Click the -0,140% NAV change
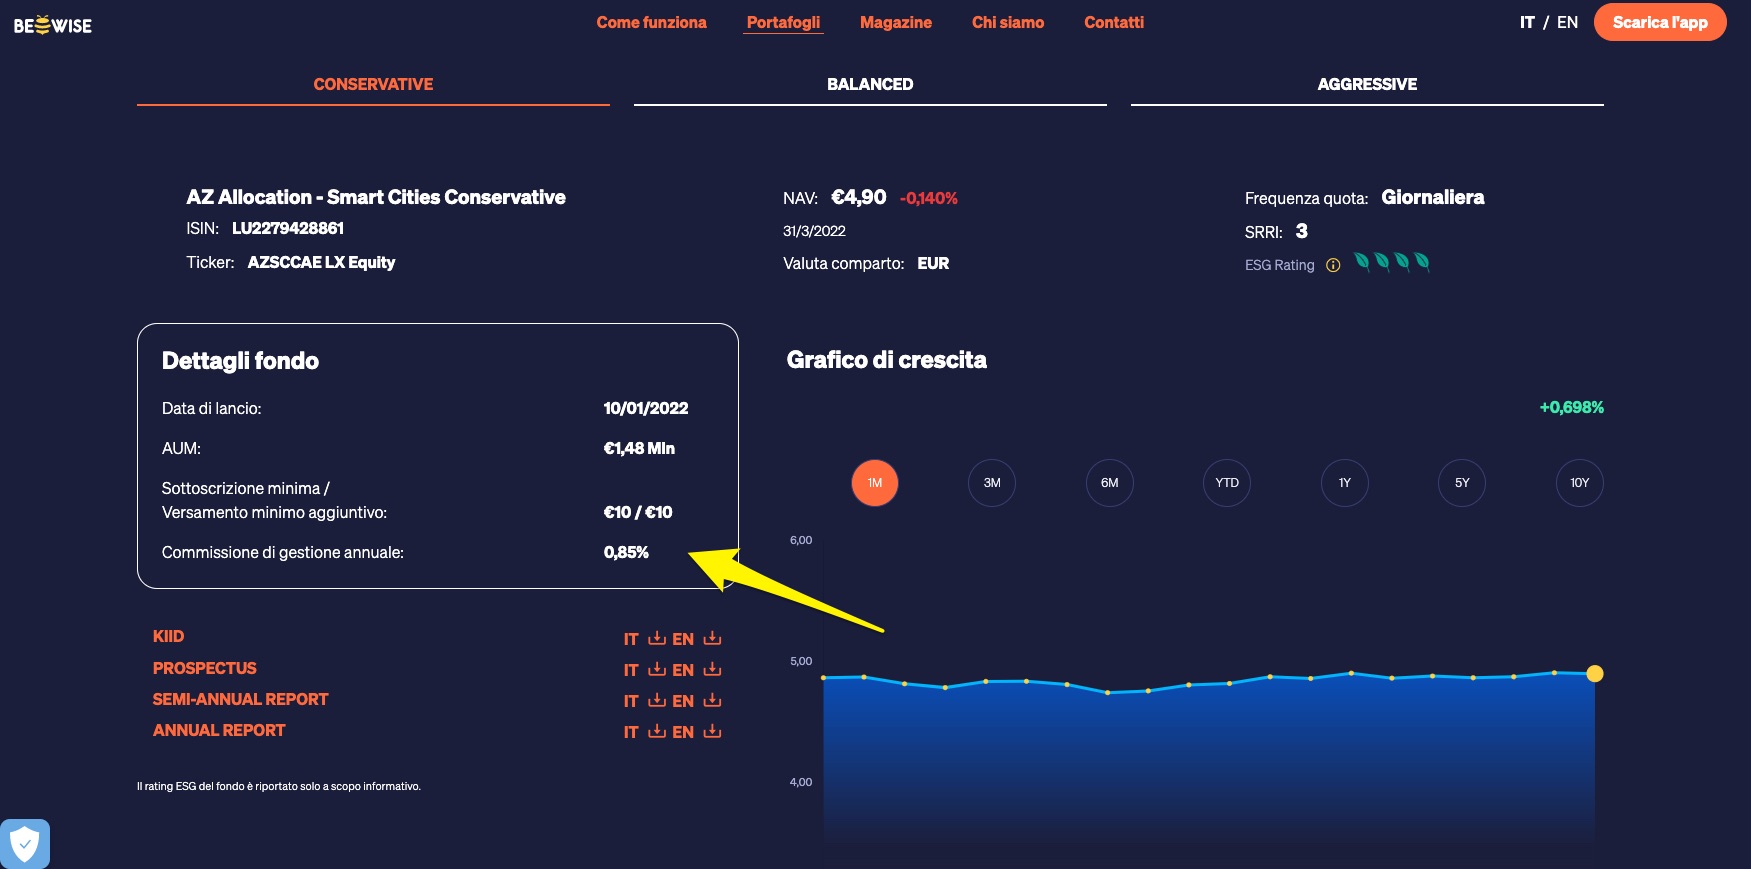The width and height of the screenshot is (1751, 869). (929, 198)
